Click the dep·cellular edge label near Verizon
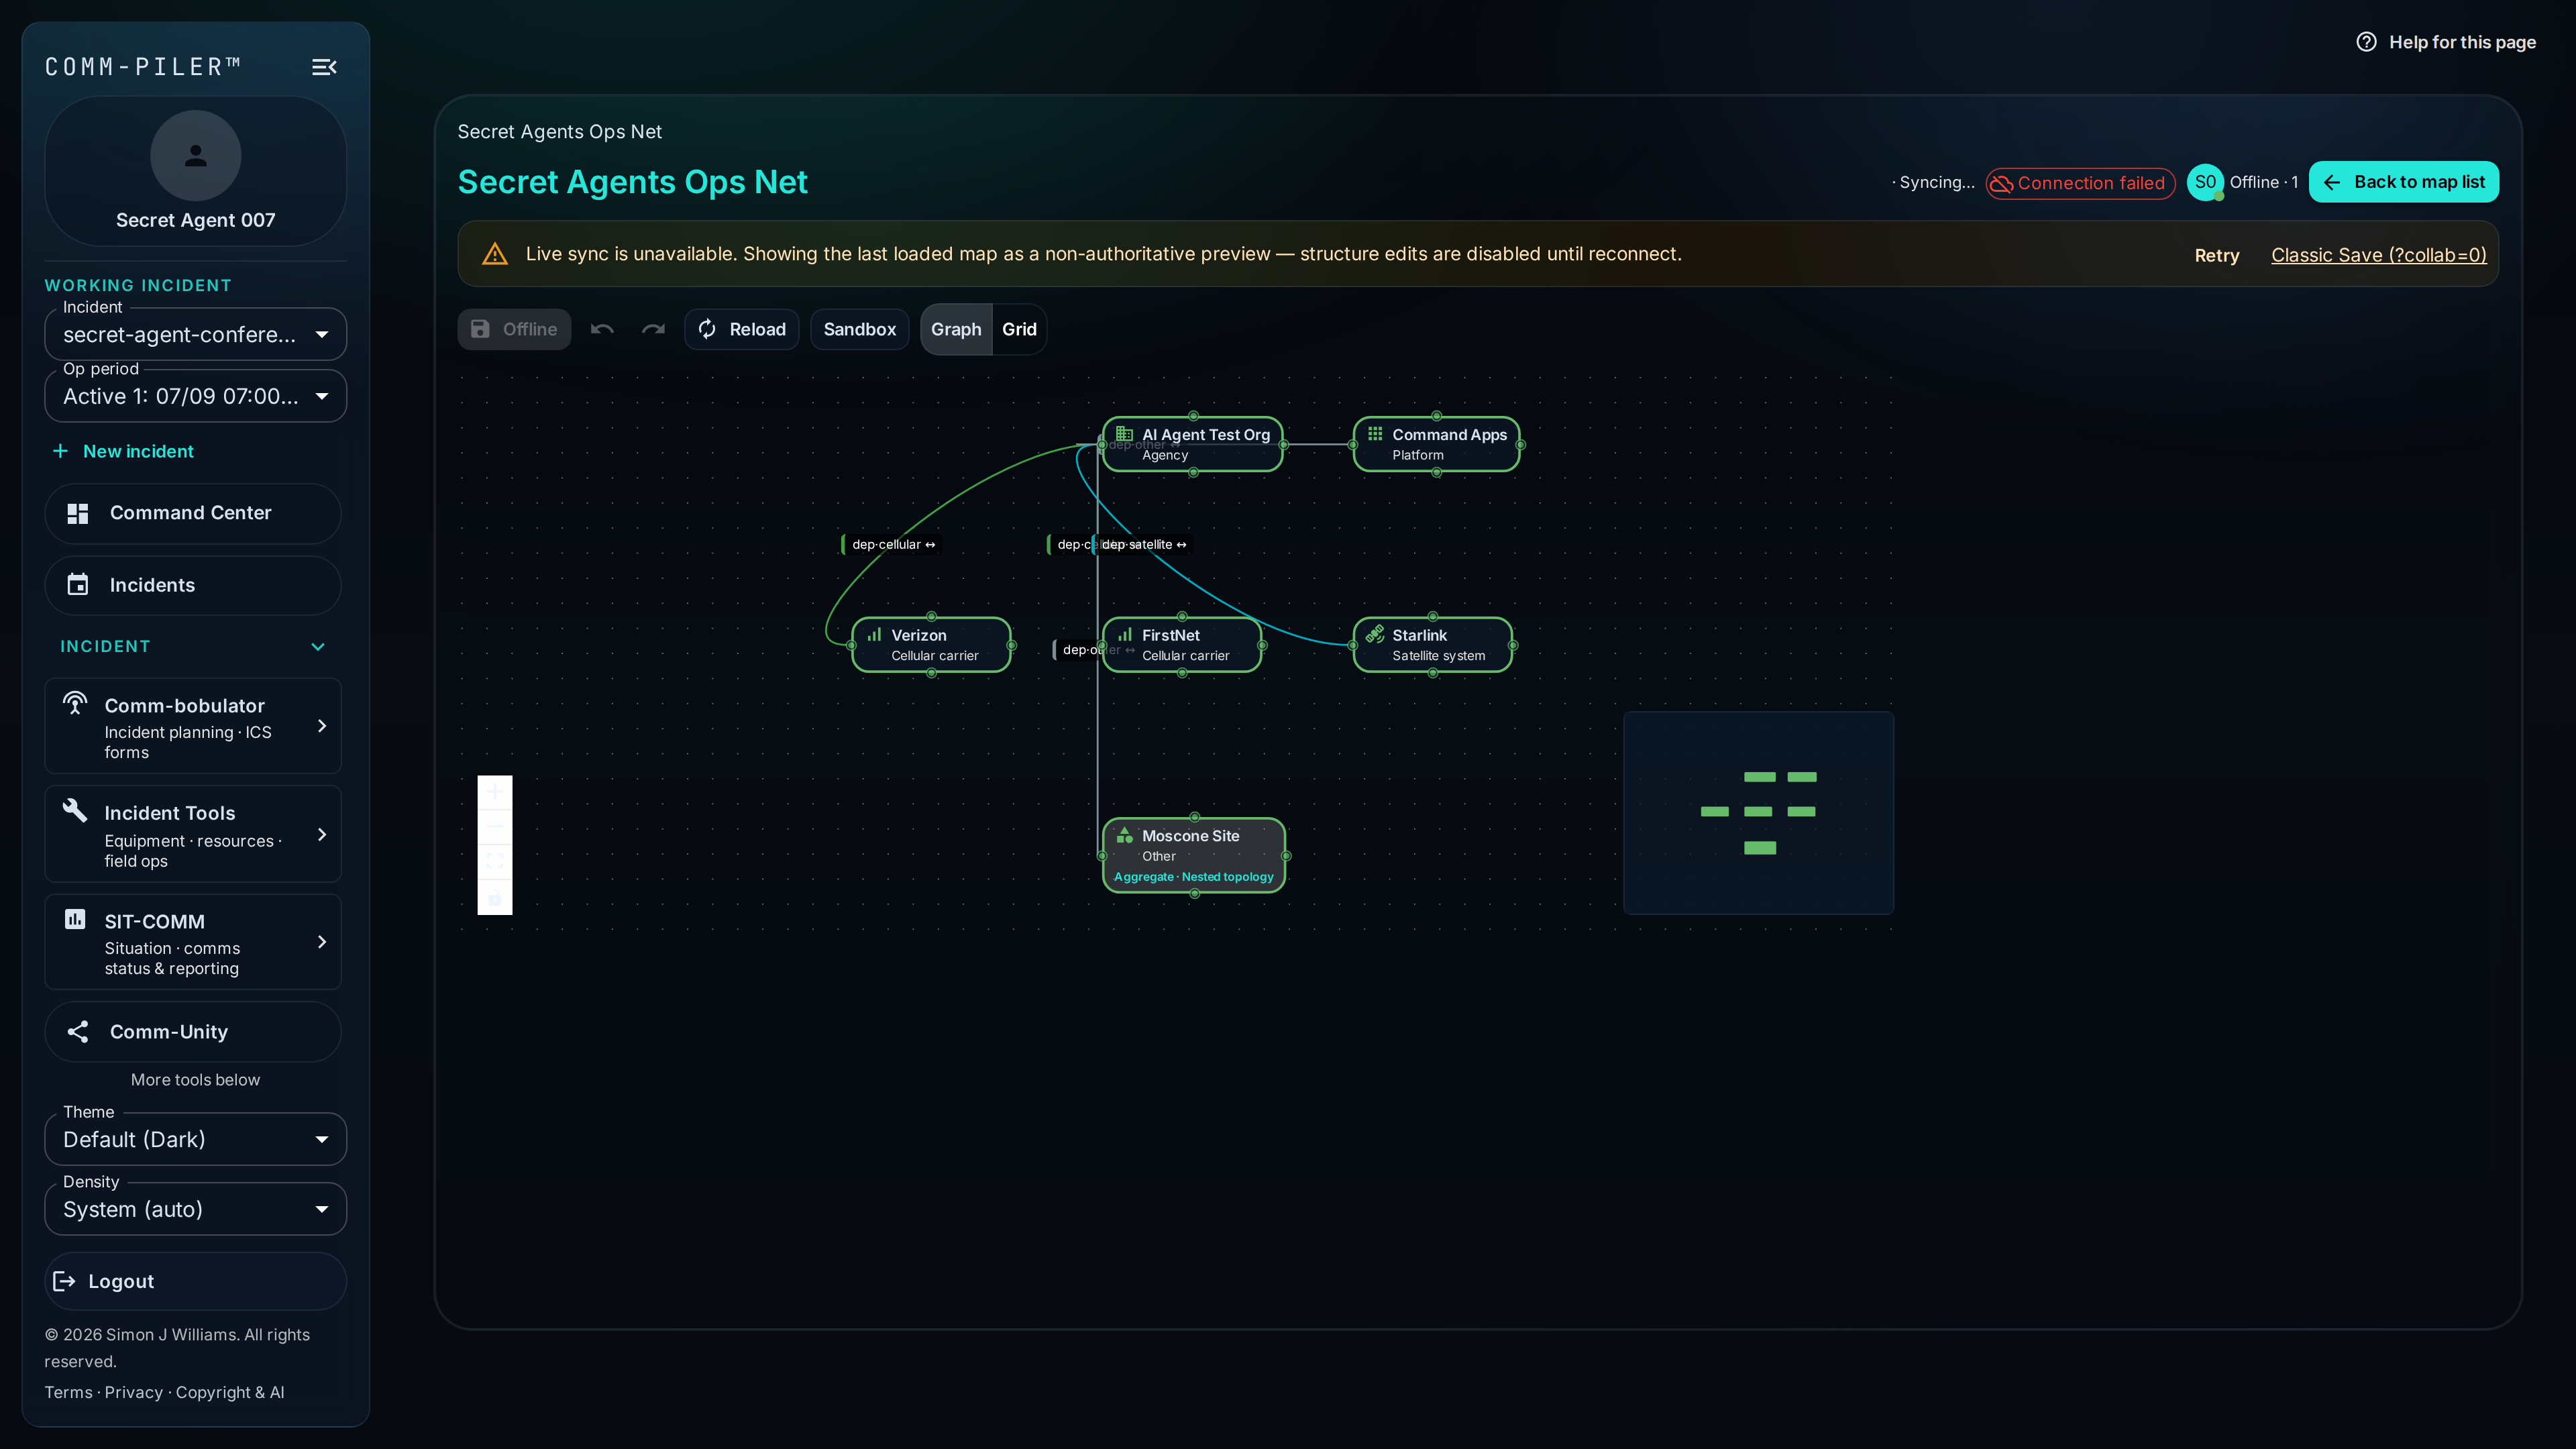The image size is (2576, 1449). pos(891,544)
